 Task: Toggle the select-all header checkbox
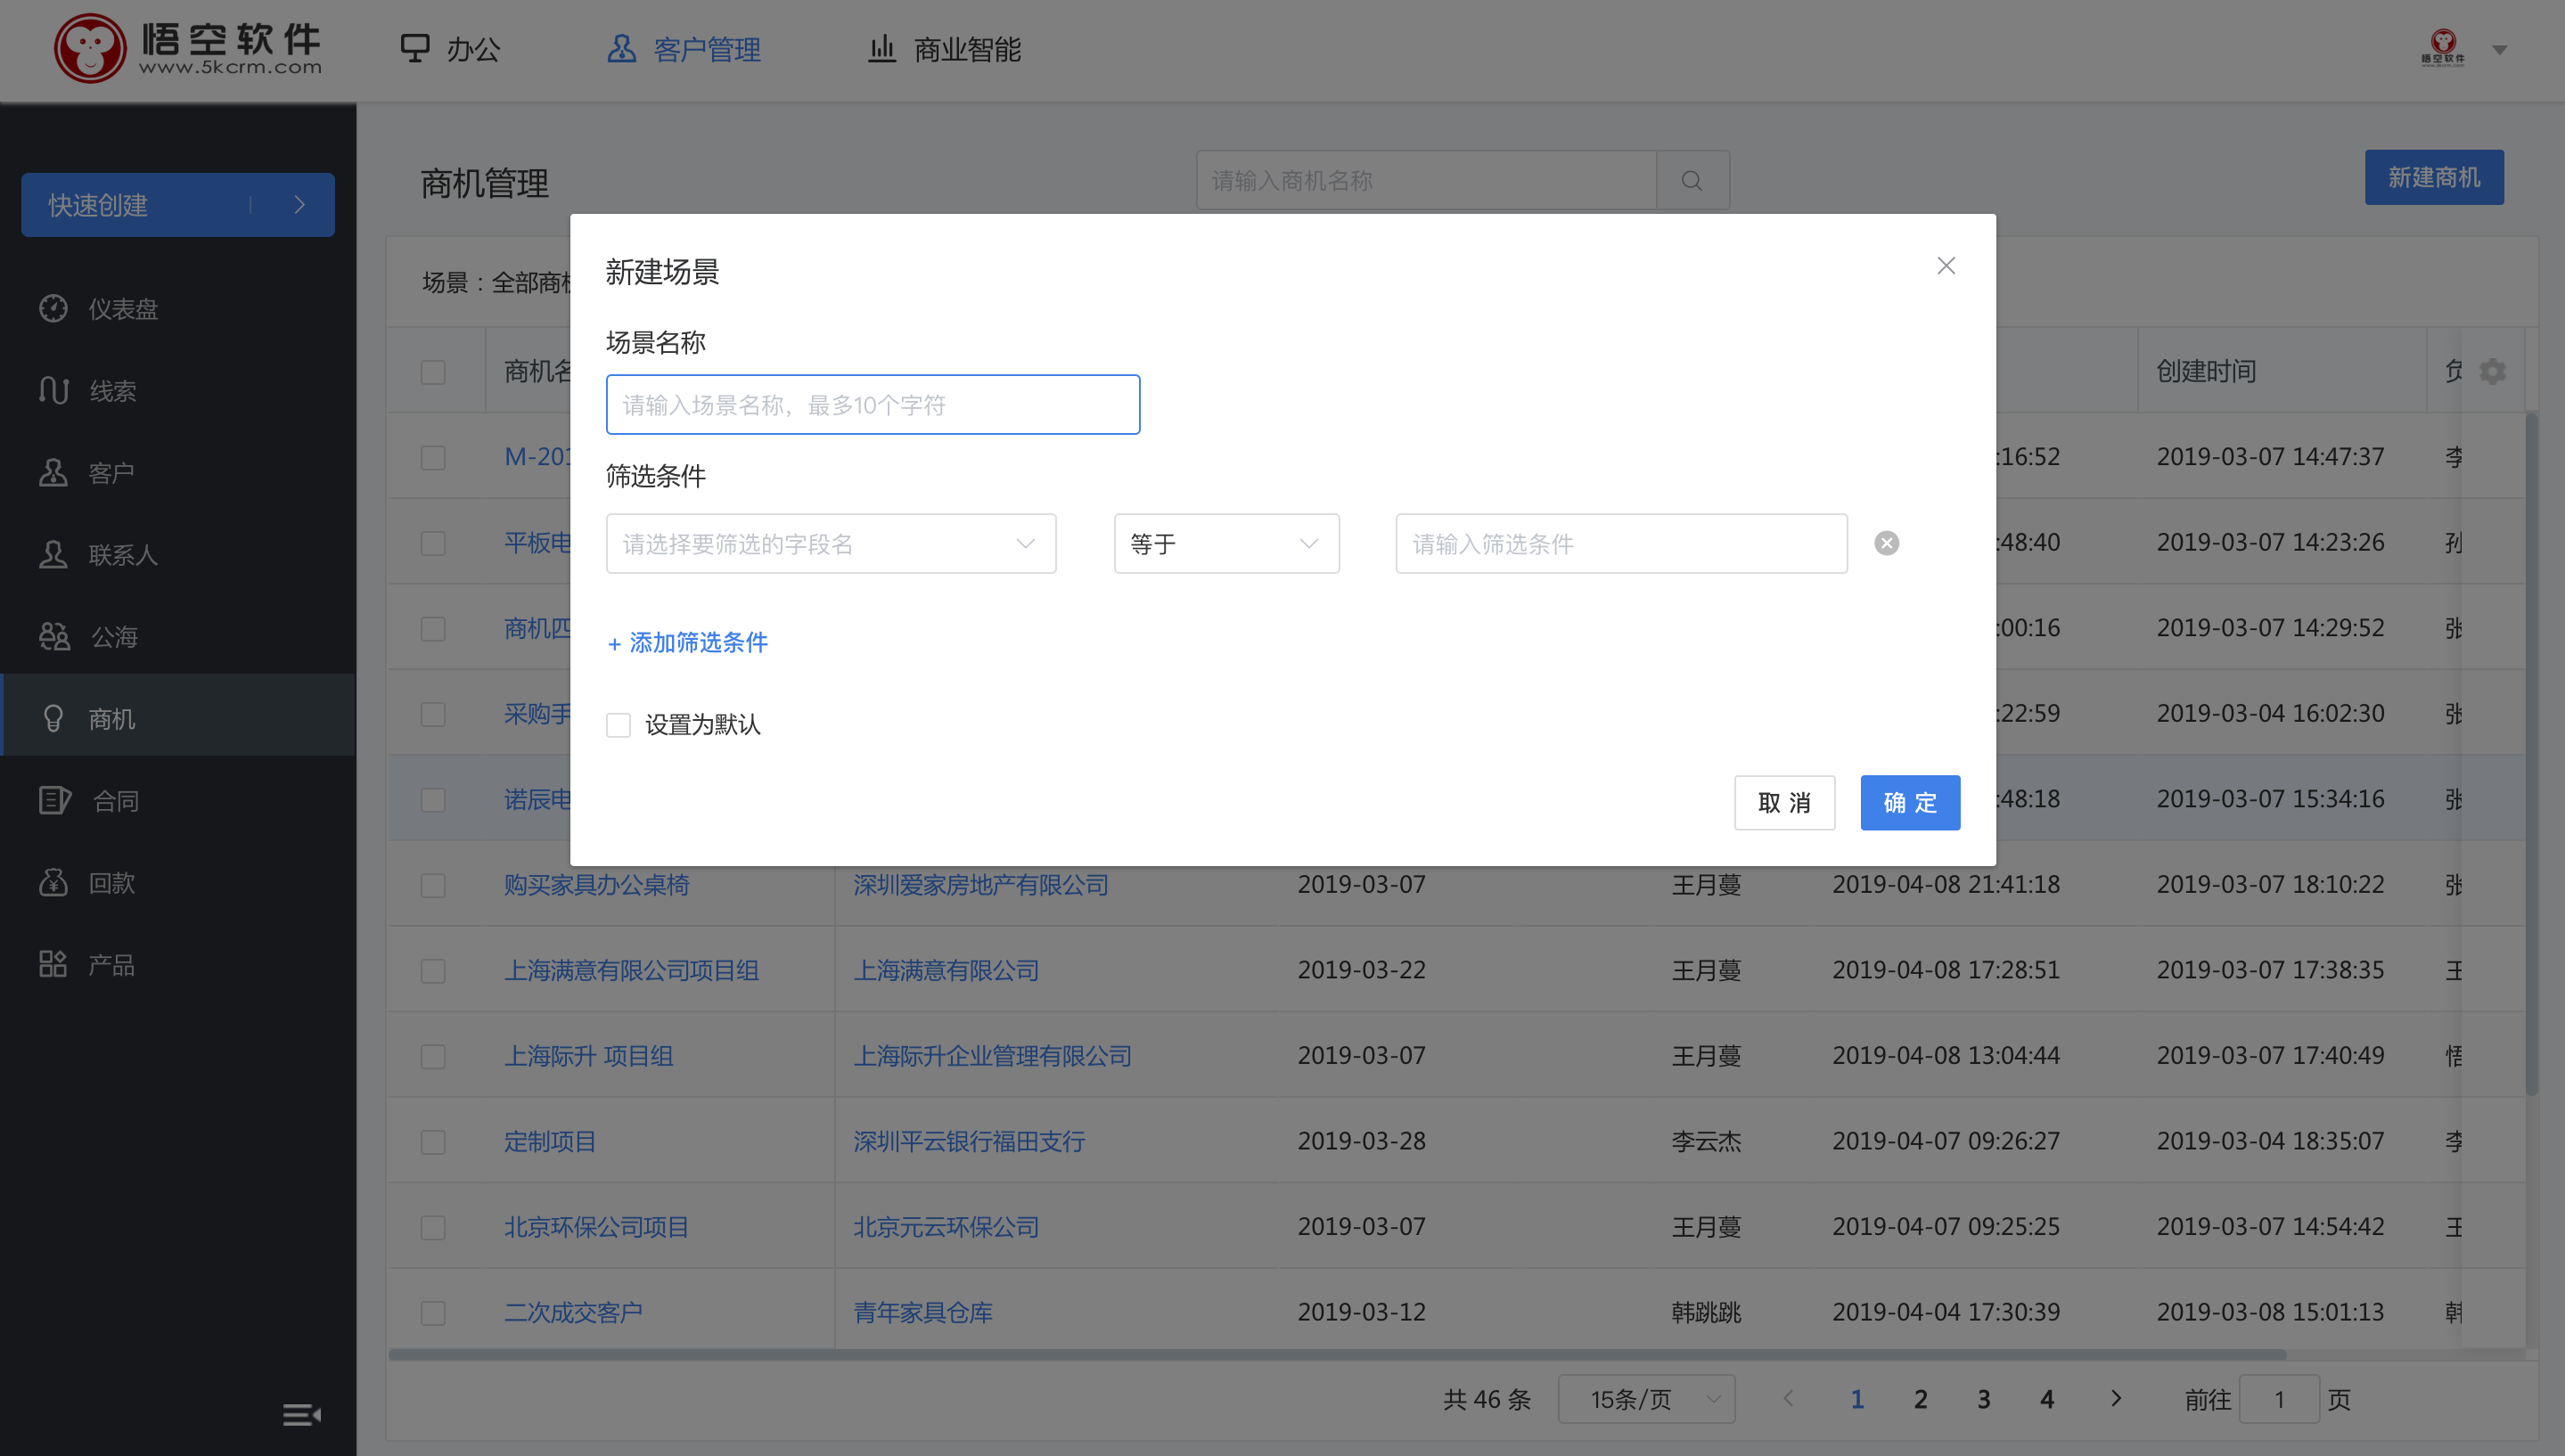click(x=433, y=372)
